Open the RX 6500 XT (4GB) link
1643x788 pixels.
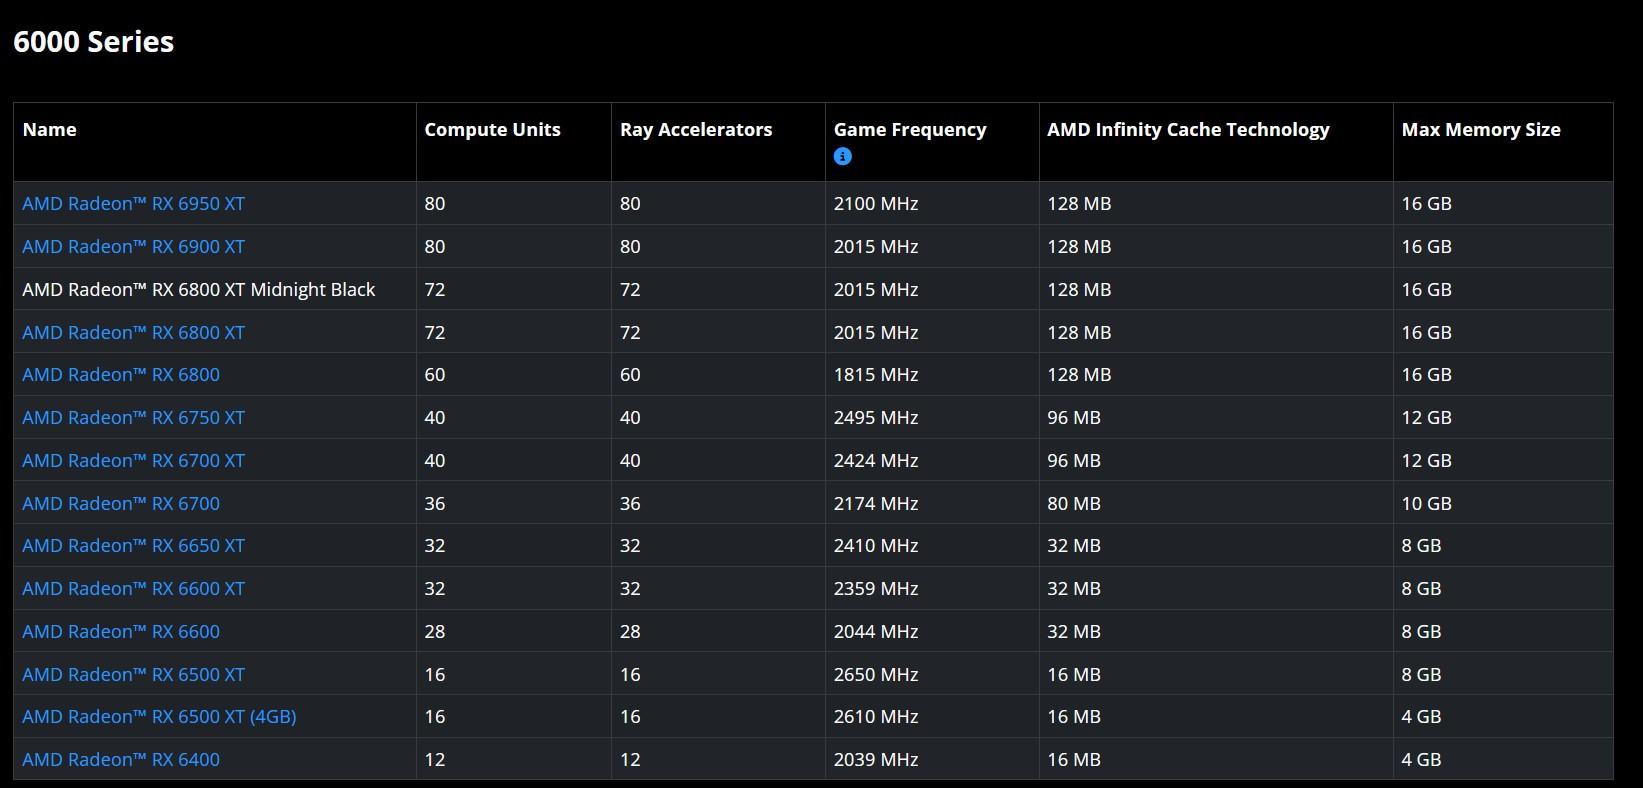[x=159, y=717]
